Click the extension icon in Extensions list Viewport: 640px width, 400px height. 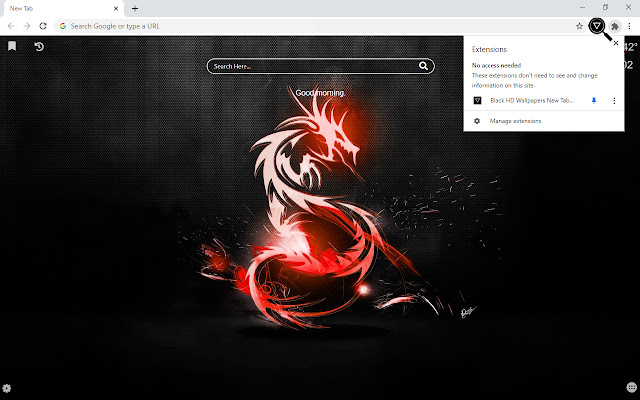click(x=477, y=100)
